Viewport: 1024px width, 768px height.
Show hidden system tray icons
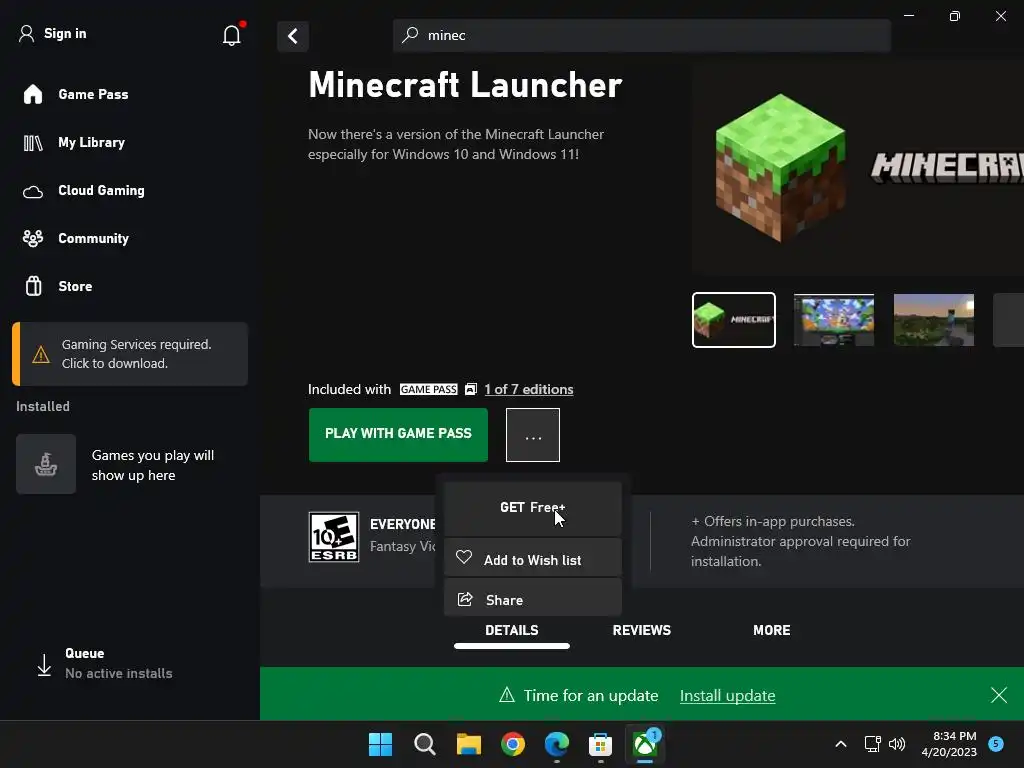point(841,744)
